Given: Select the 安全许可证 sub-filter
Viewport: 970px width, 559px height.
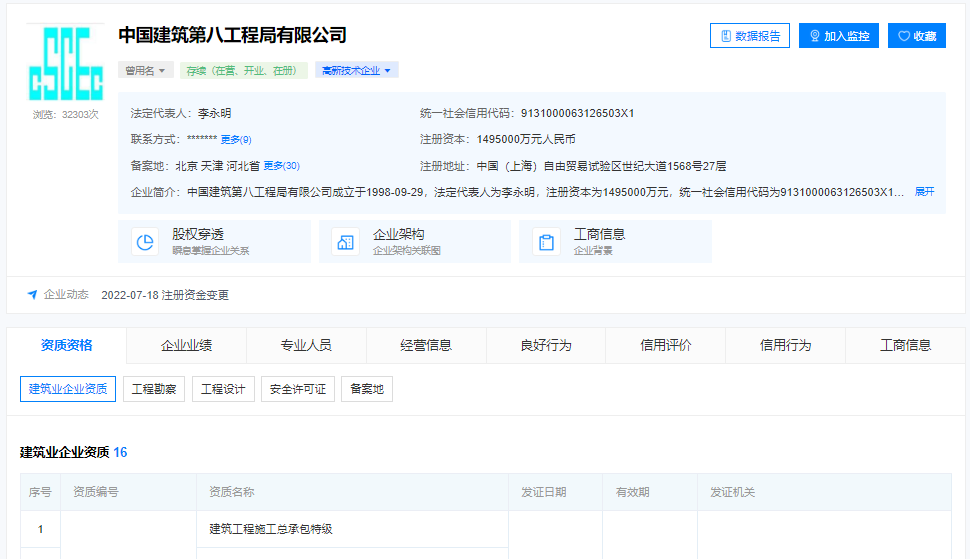Looking at the screenshot, I should 297,389.
